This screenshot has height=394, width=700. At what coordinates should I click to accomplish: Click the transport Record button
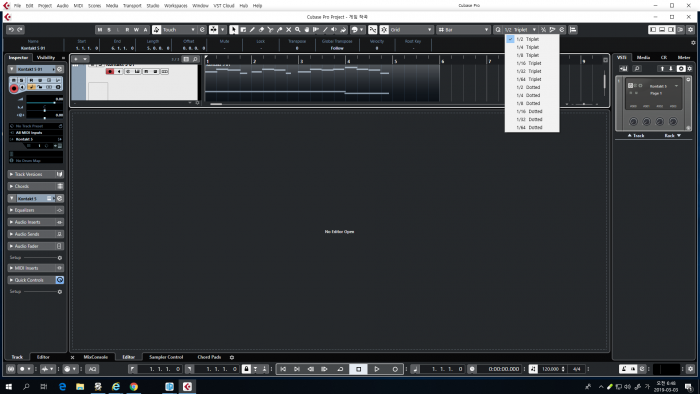[x=395, y=369]
